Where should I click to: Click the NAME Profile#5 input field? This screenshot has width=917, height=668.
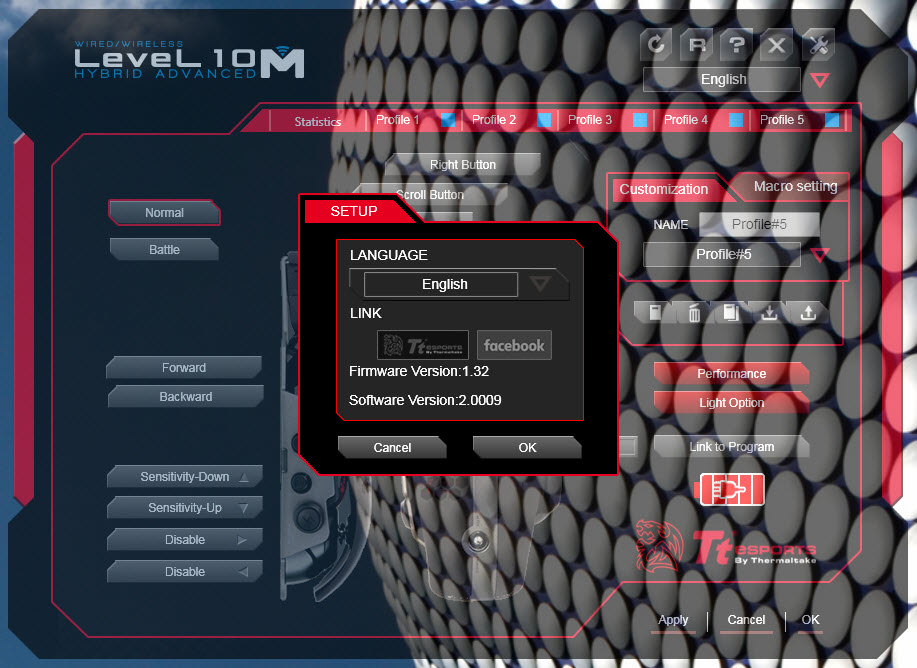(x=759, y=225)
